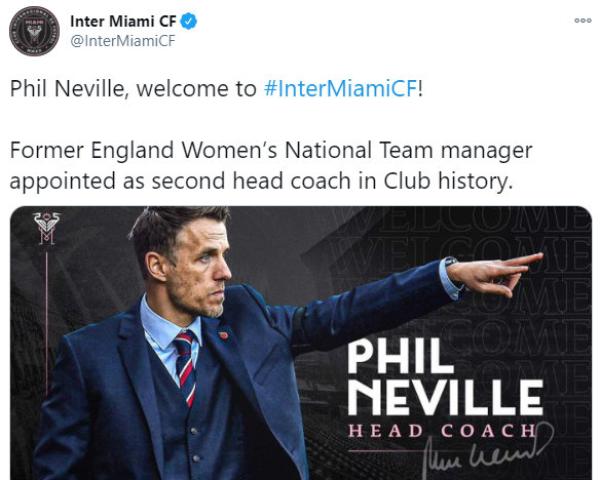This screenshot has width=600, height=480.
Task: Click the red lapel pin on jacket
Action: pos(223,335)
